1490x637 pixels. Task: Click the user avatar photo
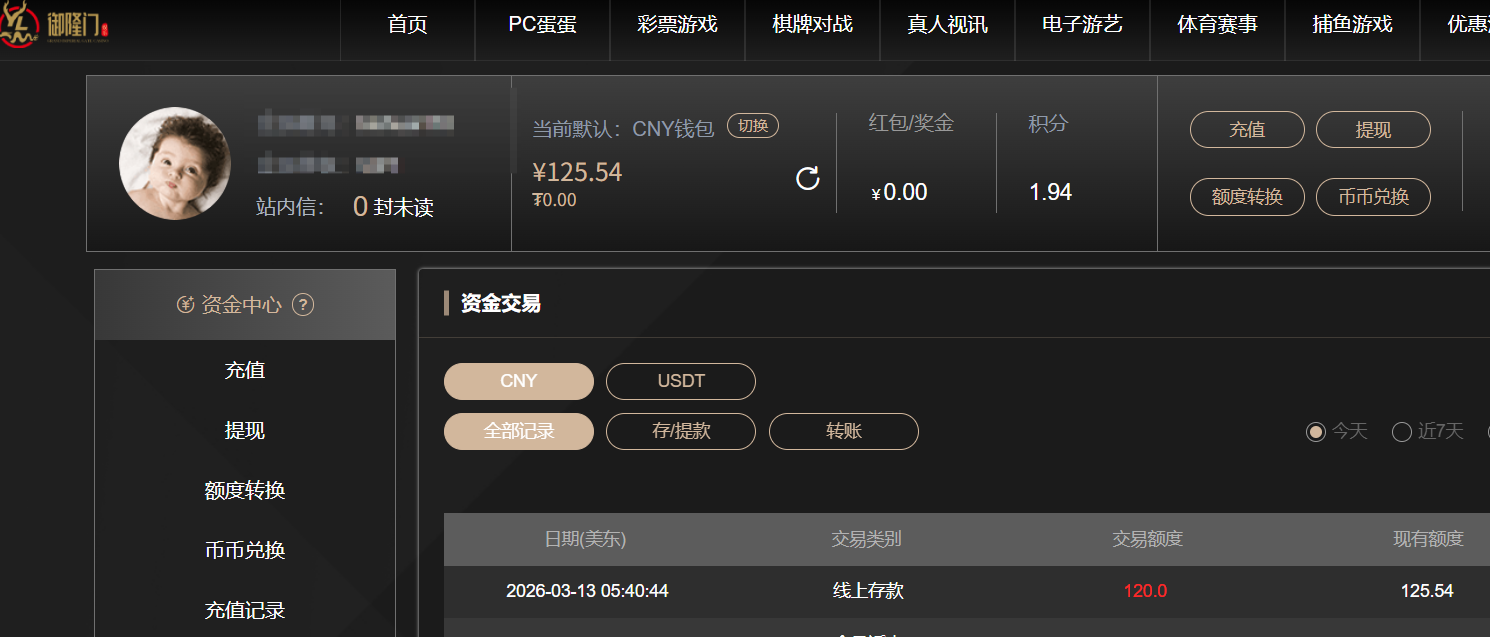point(175,163)
